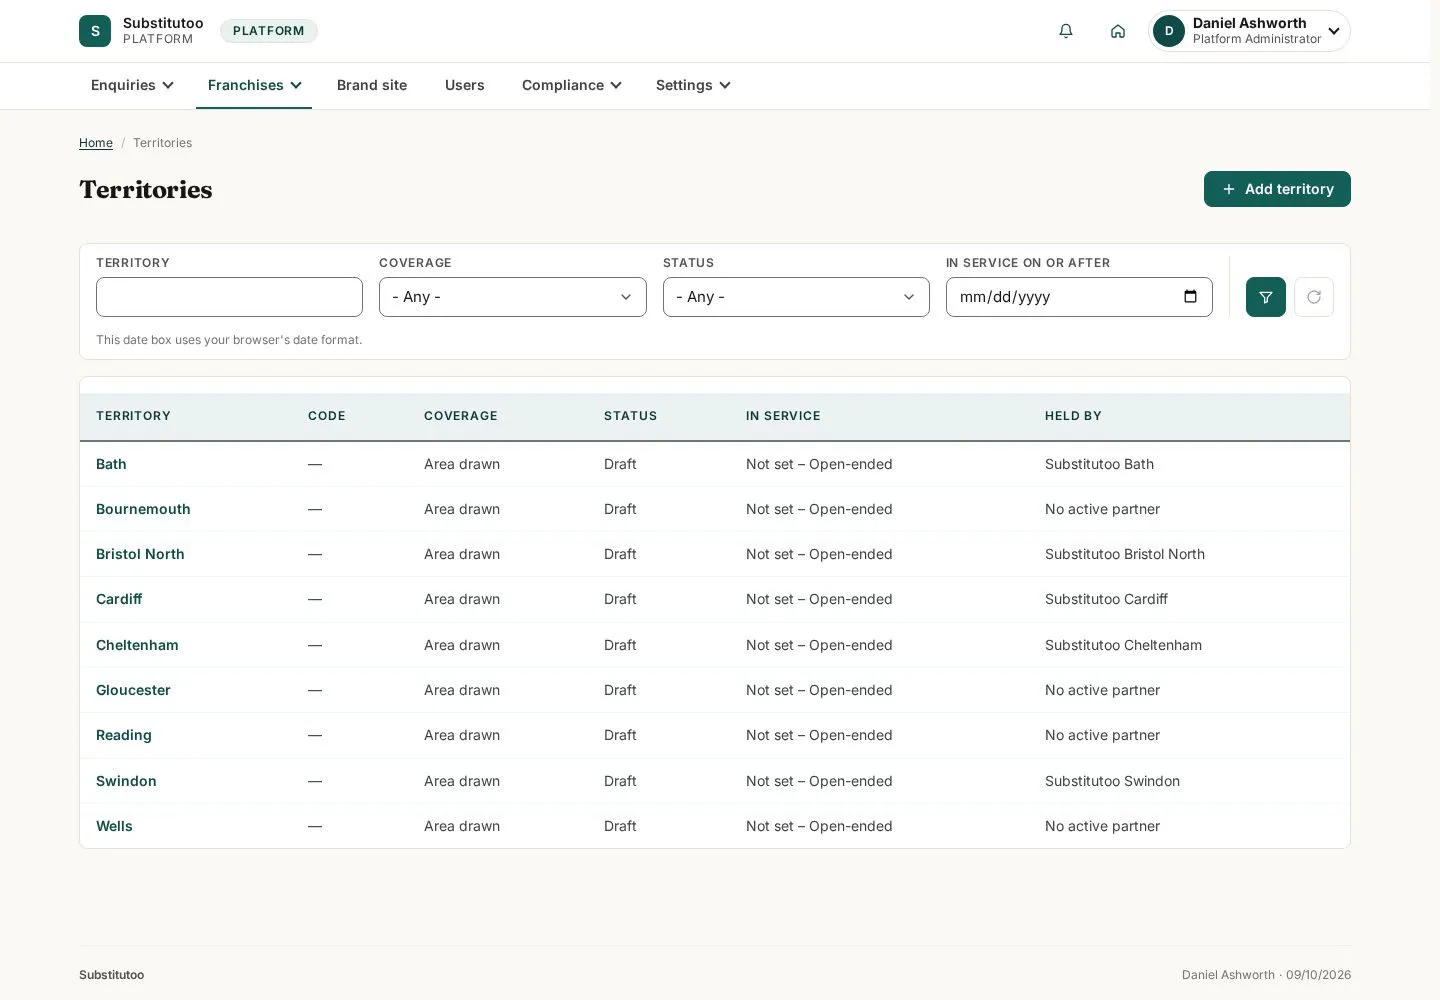The height and width of the screenshot is (1000, 1440).
Task: Apply filters with the funnel button
Action: (1266, 297)
